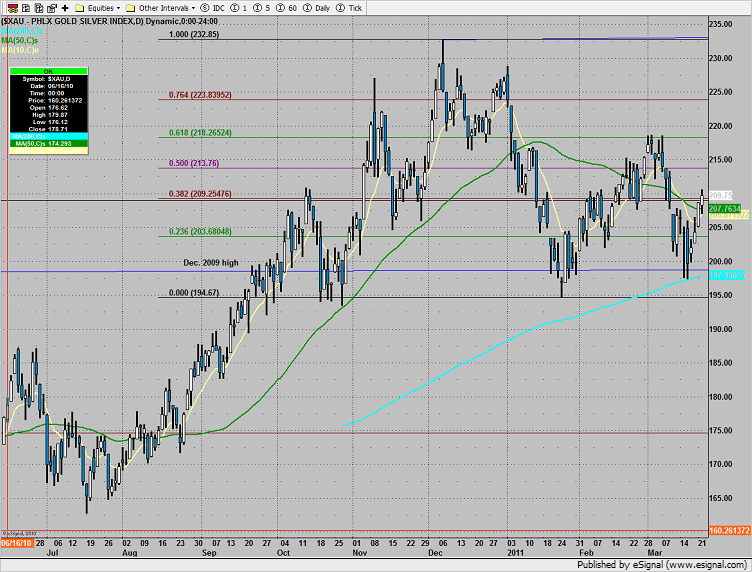Click the 235.00 price axis label
This screenshot has width=752, height=572.
click(721, 24)
